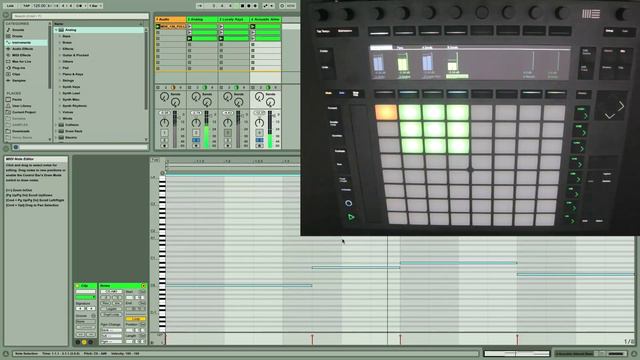Image resolution: width=640 pixels, height=360 pixels.
Task: Select the Audio Effects category icon
Action: [8, 49]
